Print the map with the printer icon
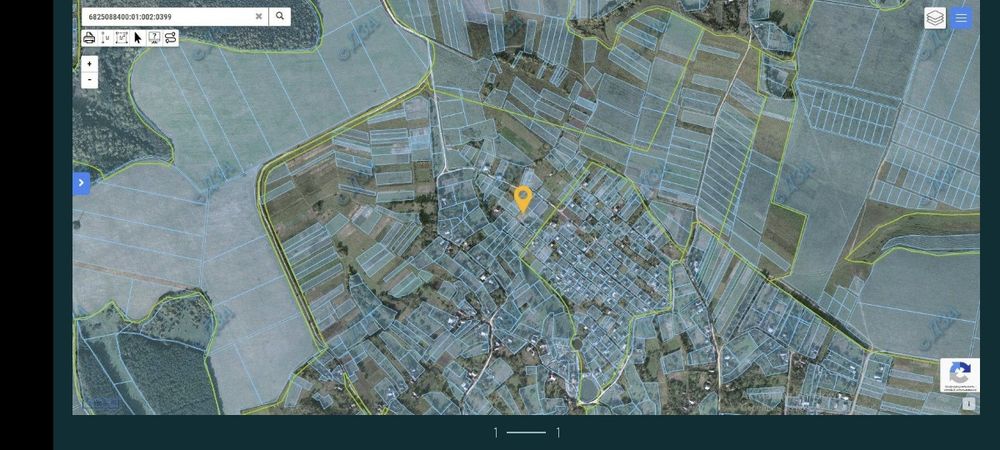Screen dimensions: 1000x450 coord(89,38)
